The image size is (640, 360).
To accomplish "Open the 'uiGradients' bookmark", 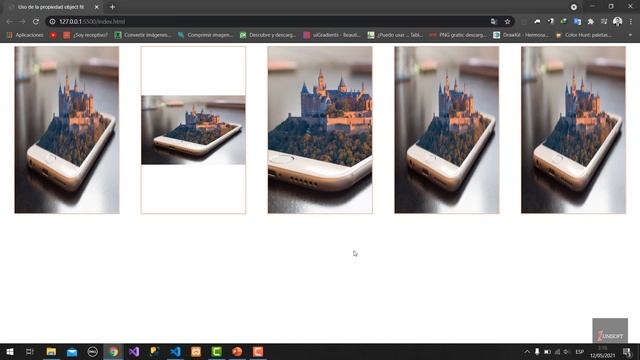I will [332, 35].
